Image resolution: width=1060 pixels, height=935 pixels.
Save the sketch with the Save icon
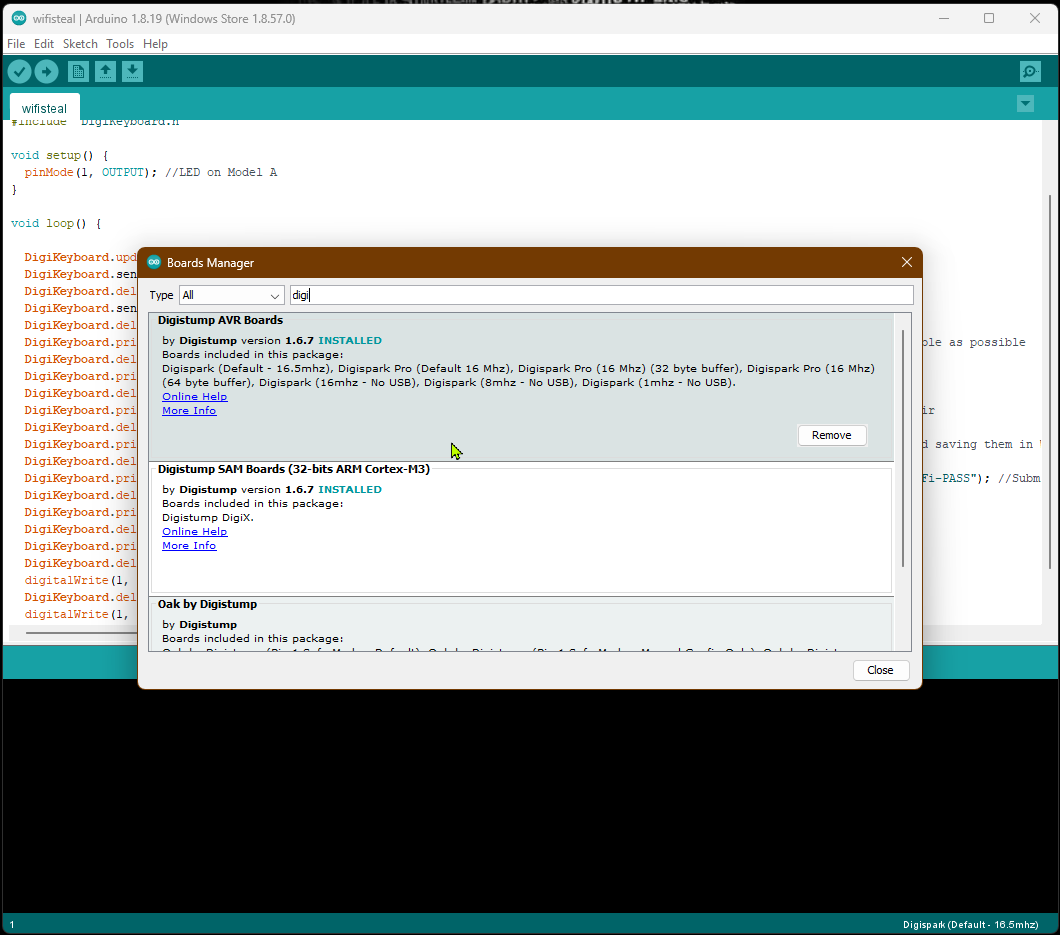[132, 71]
